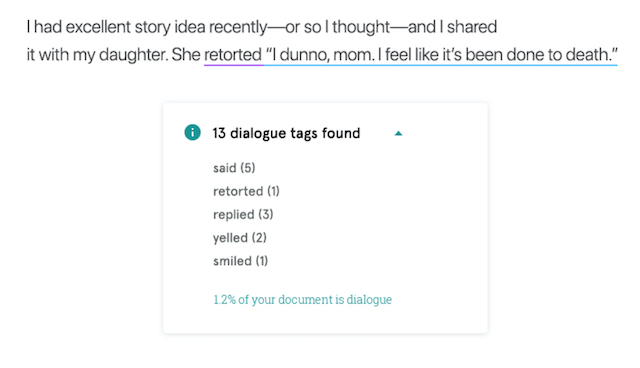Click the word 'shared' ending first line
The width and height of the screenshot is (640, 368).
[x=472, y=27]
